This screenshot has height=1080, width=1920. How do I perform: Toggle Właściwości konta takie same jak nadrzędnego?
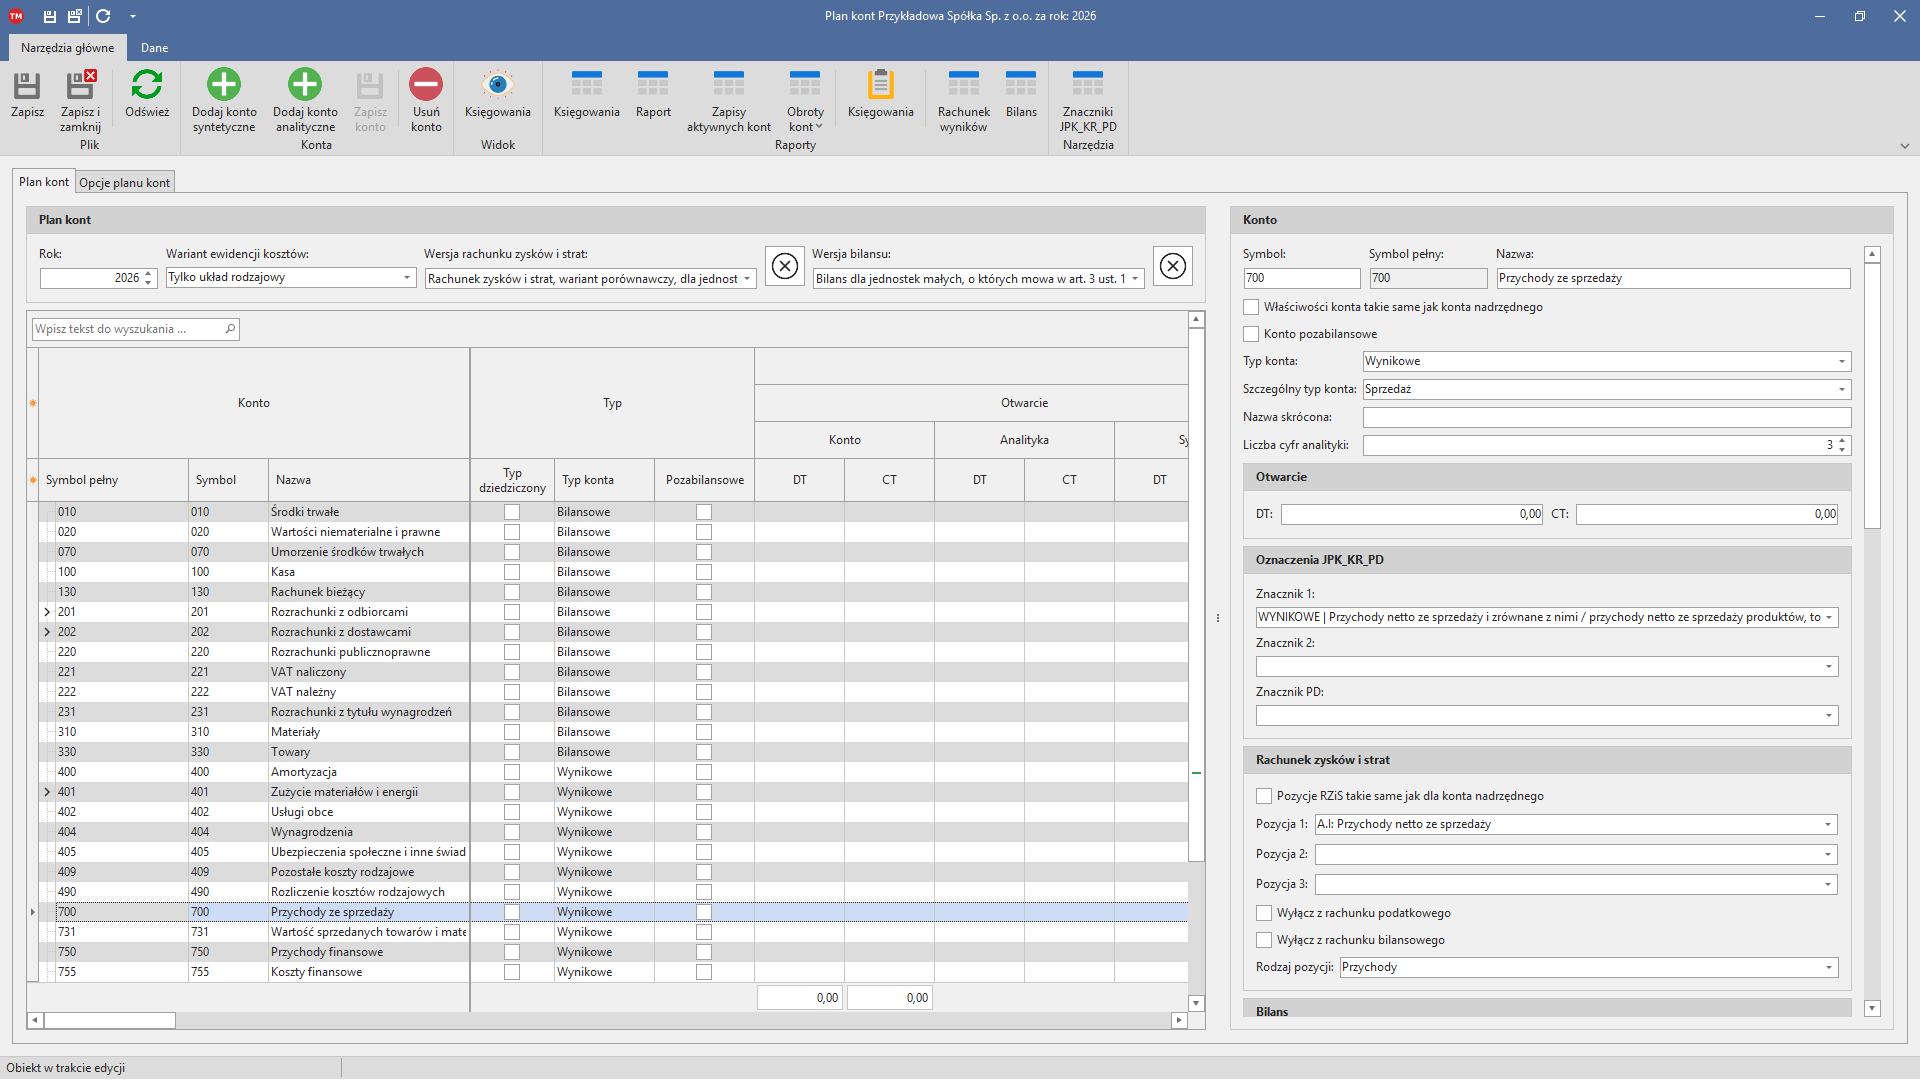tap(1251, 307)
